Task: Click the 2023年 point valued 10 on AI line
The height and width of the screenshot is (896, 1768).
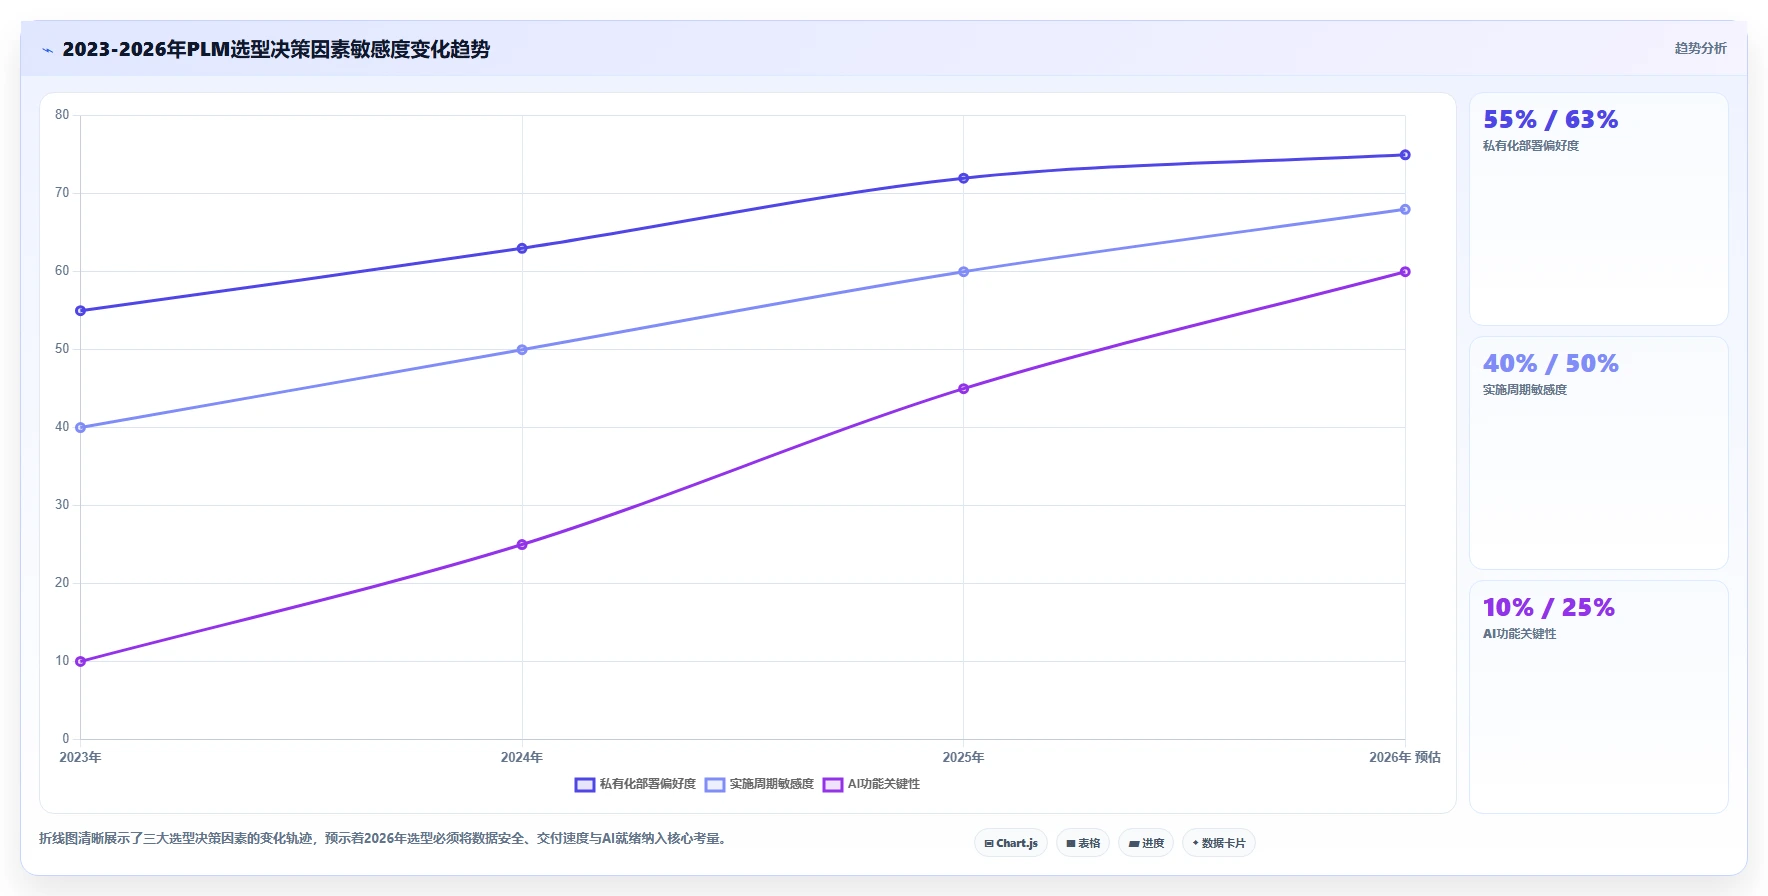Action: pos(81,662)
